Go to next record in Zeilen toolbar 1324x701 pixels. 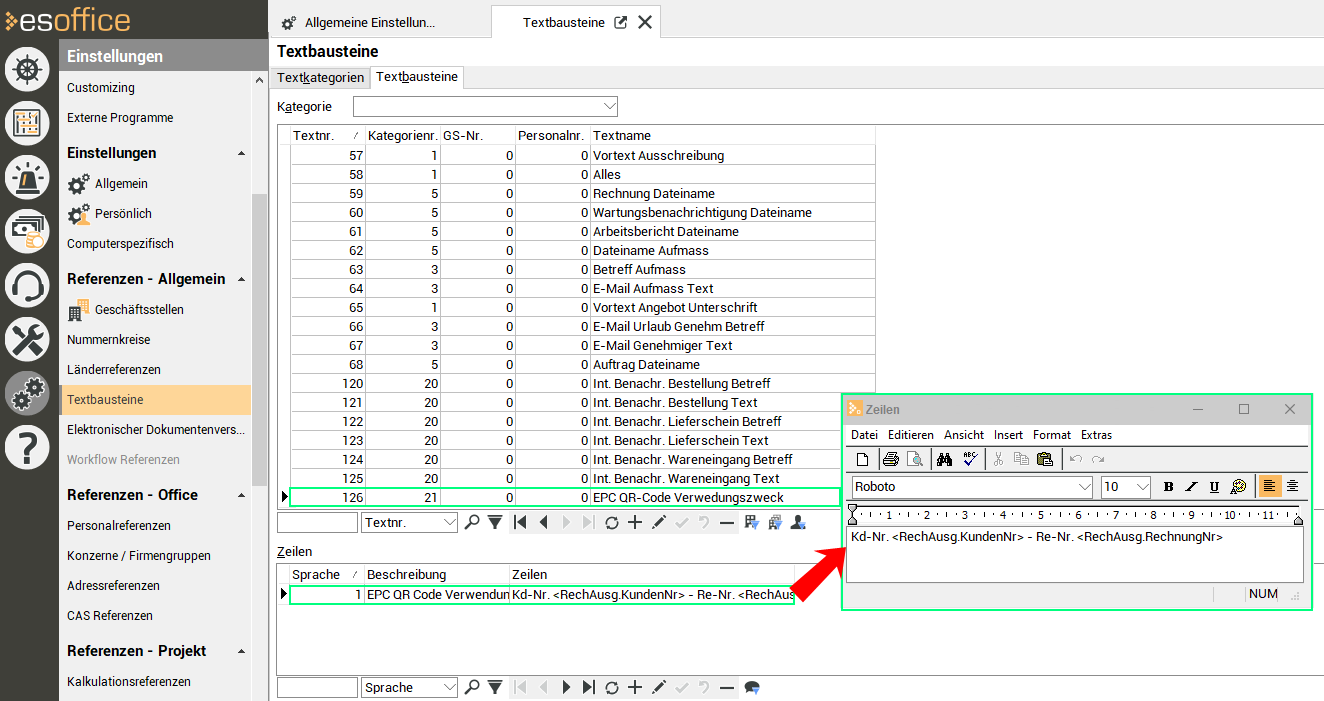click(x=566, y=687)
